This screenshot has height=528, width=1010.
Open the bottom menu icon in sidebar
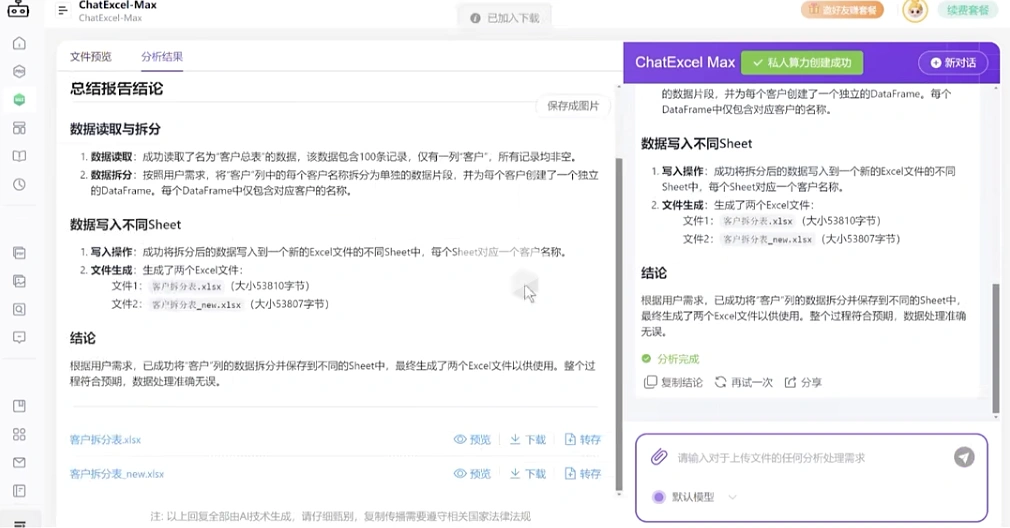[19, 523]
